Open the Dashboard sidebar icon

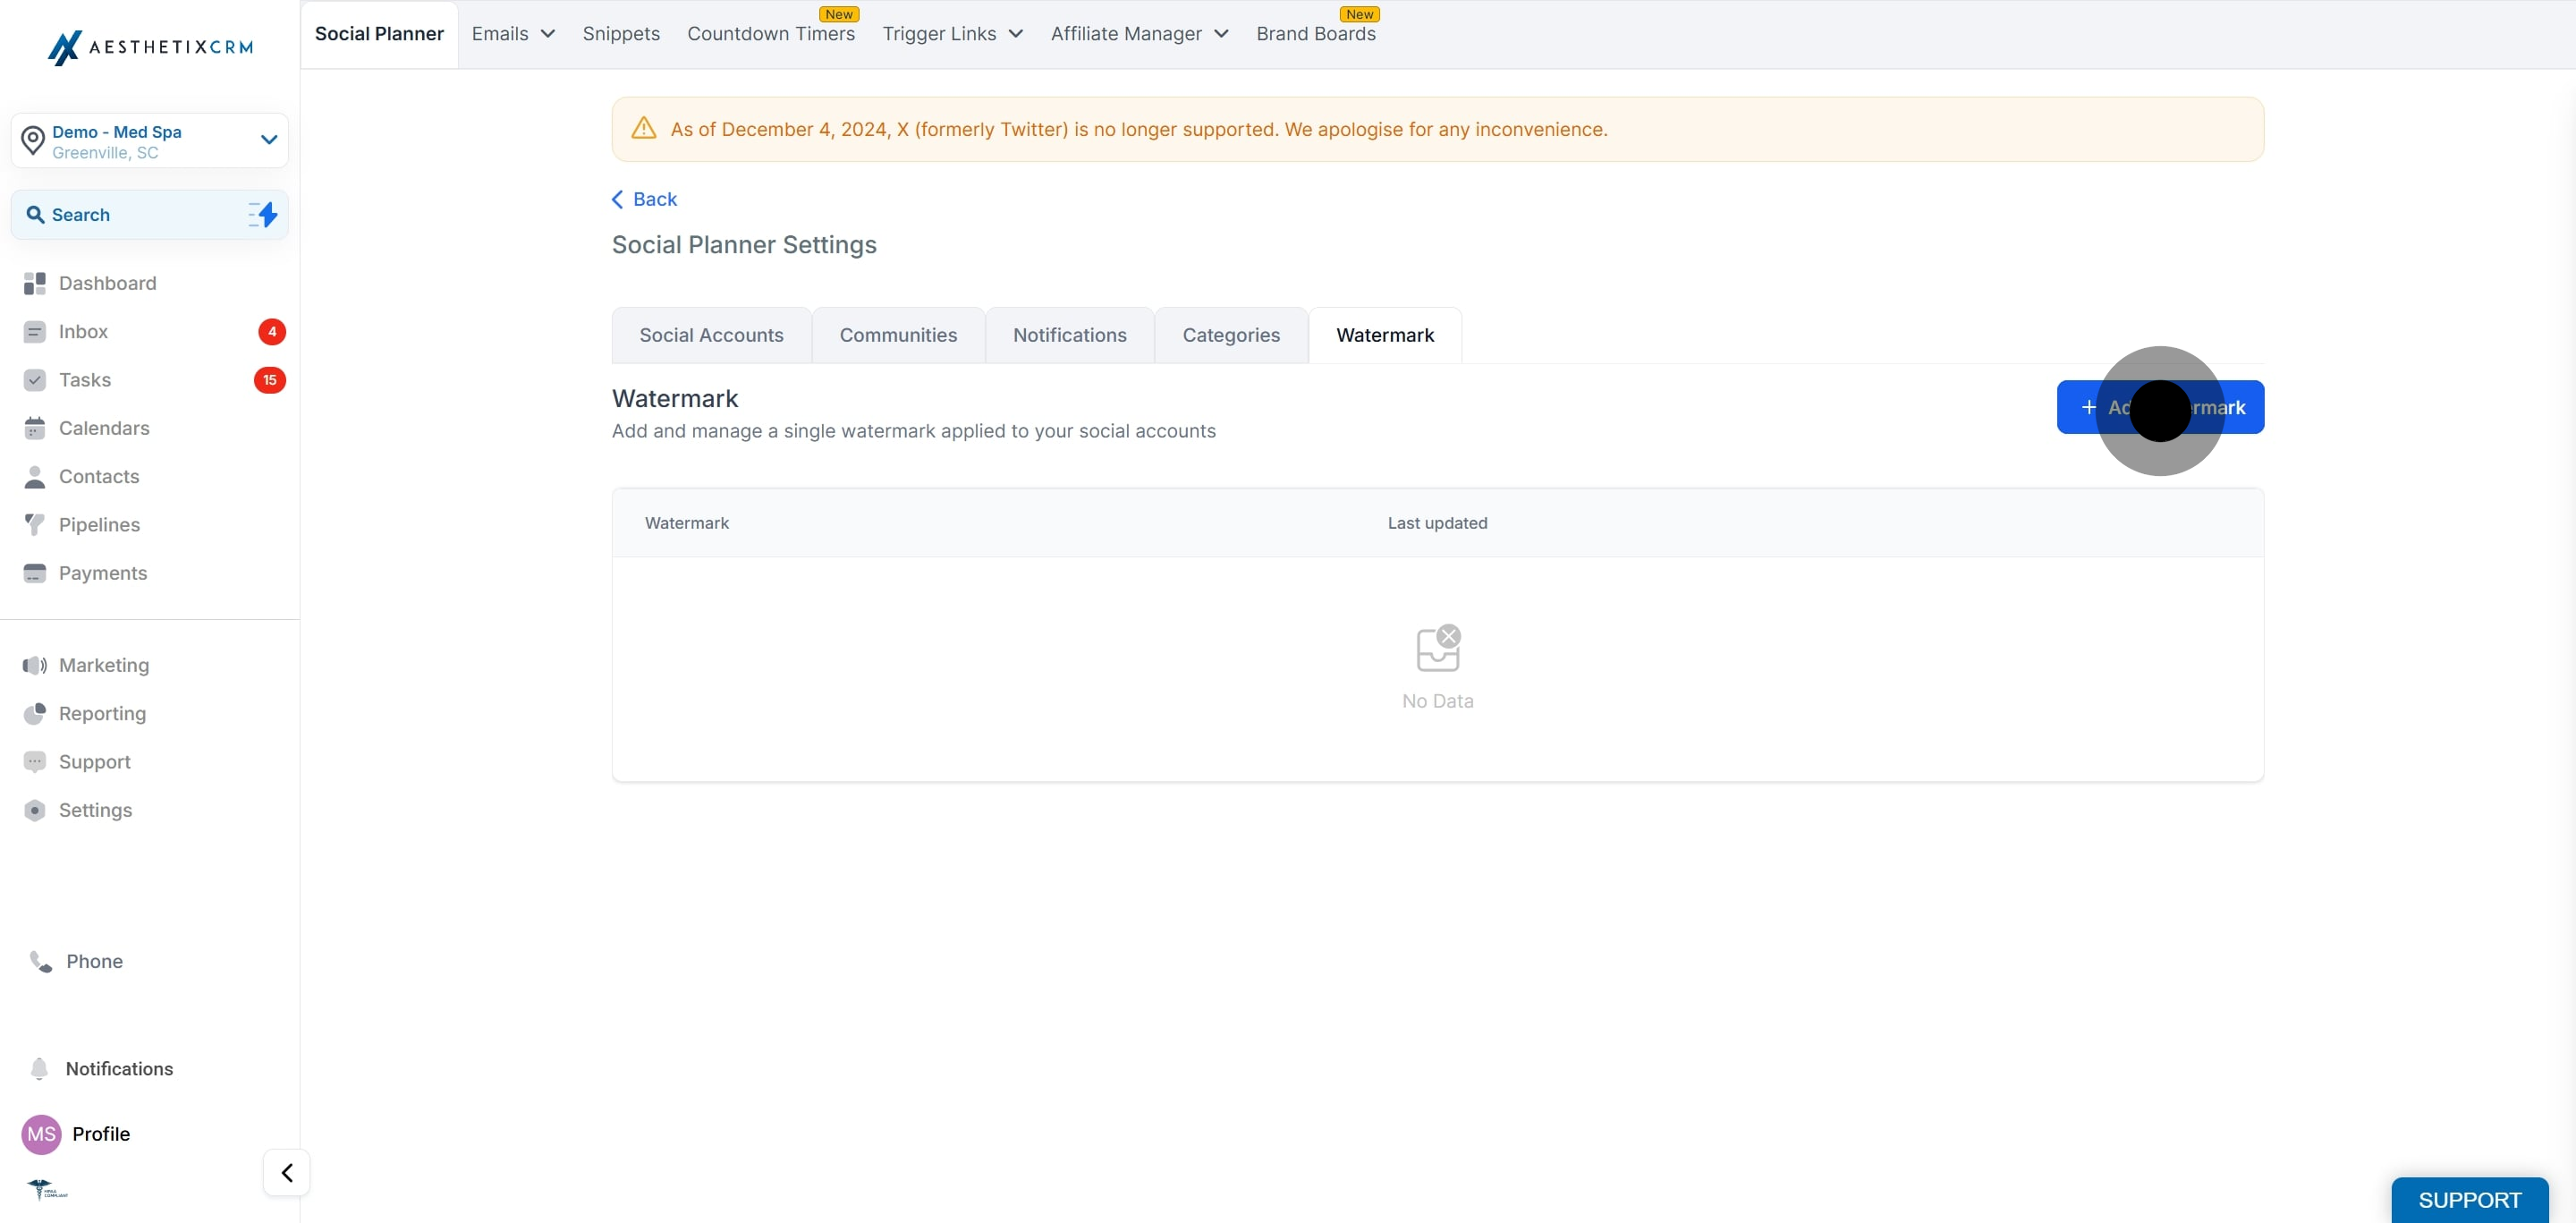pos(34,284)
